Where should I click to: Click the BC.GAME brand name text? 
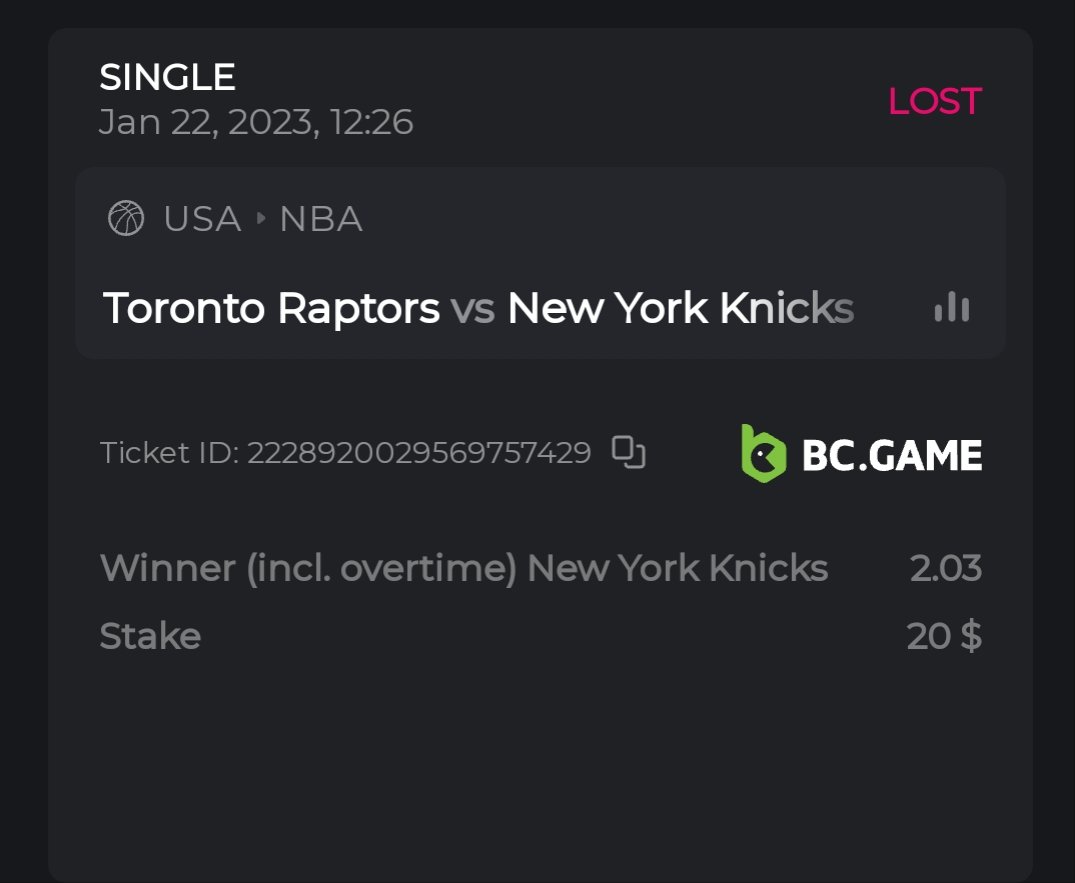[x=891, y=455]
